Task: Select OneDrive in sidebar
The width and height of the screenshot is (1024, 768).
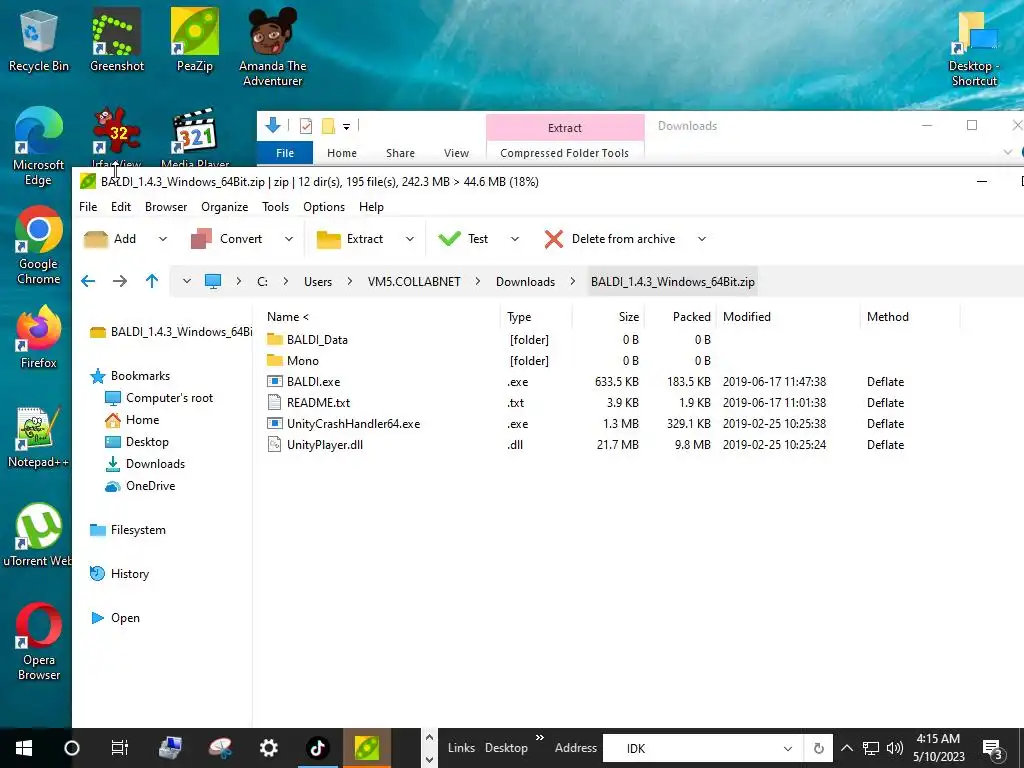Action: (x=140, y=486)
